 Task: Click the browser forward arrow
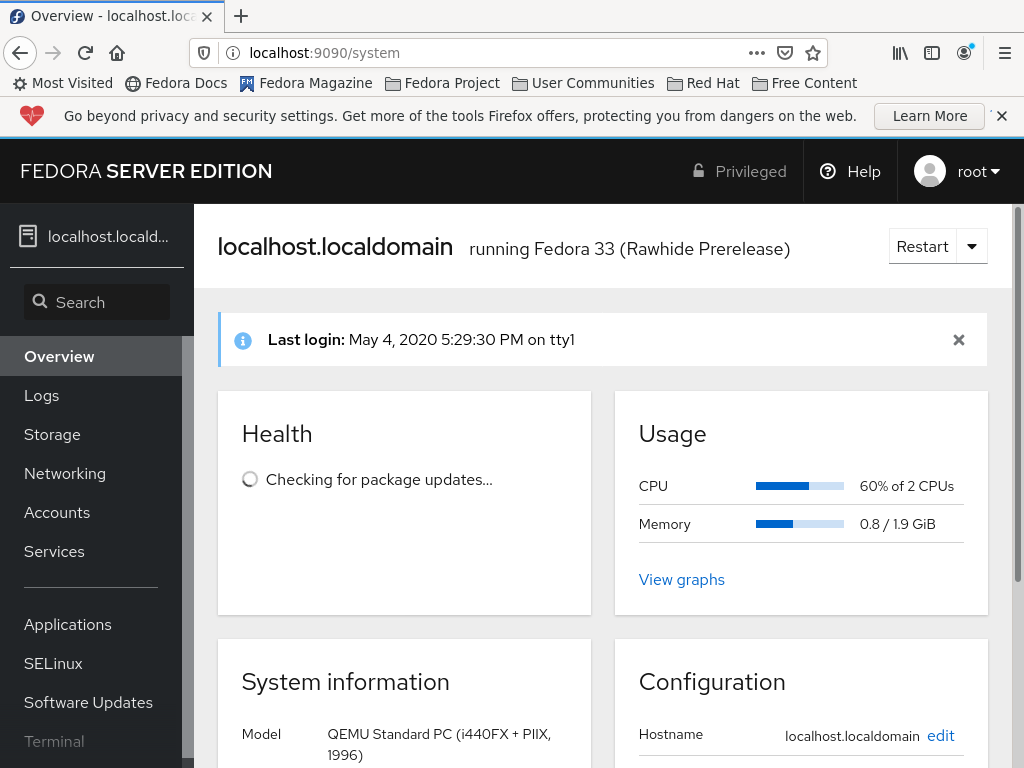[x=53, y=53]
